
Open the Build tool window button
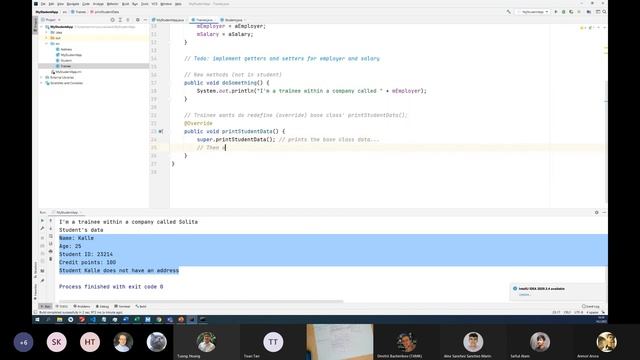coord(141,306)
